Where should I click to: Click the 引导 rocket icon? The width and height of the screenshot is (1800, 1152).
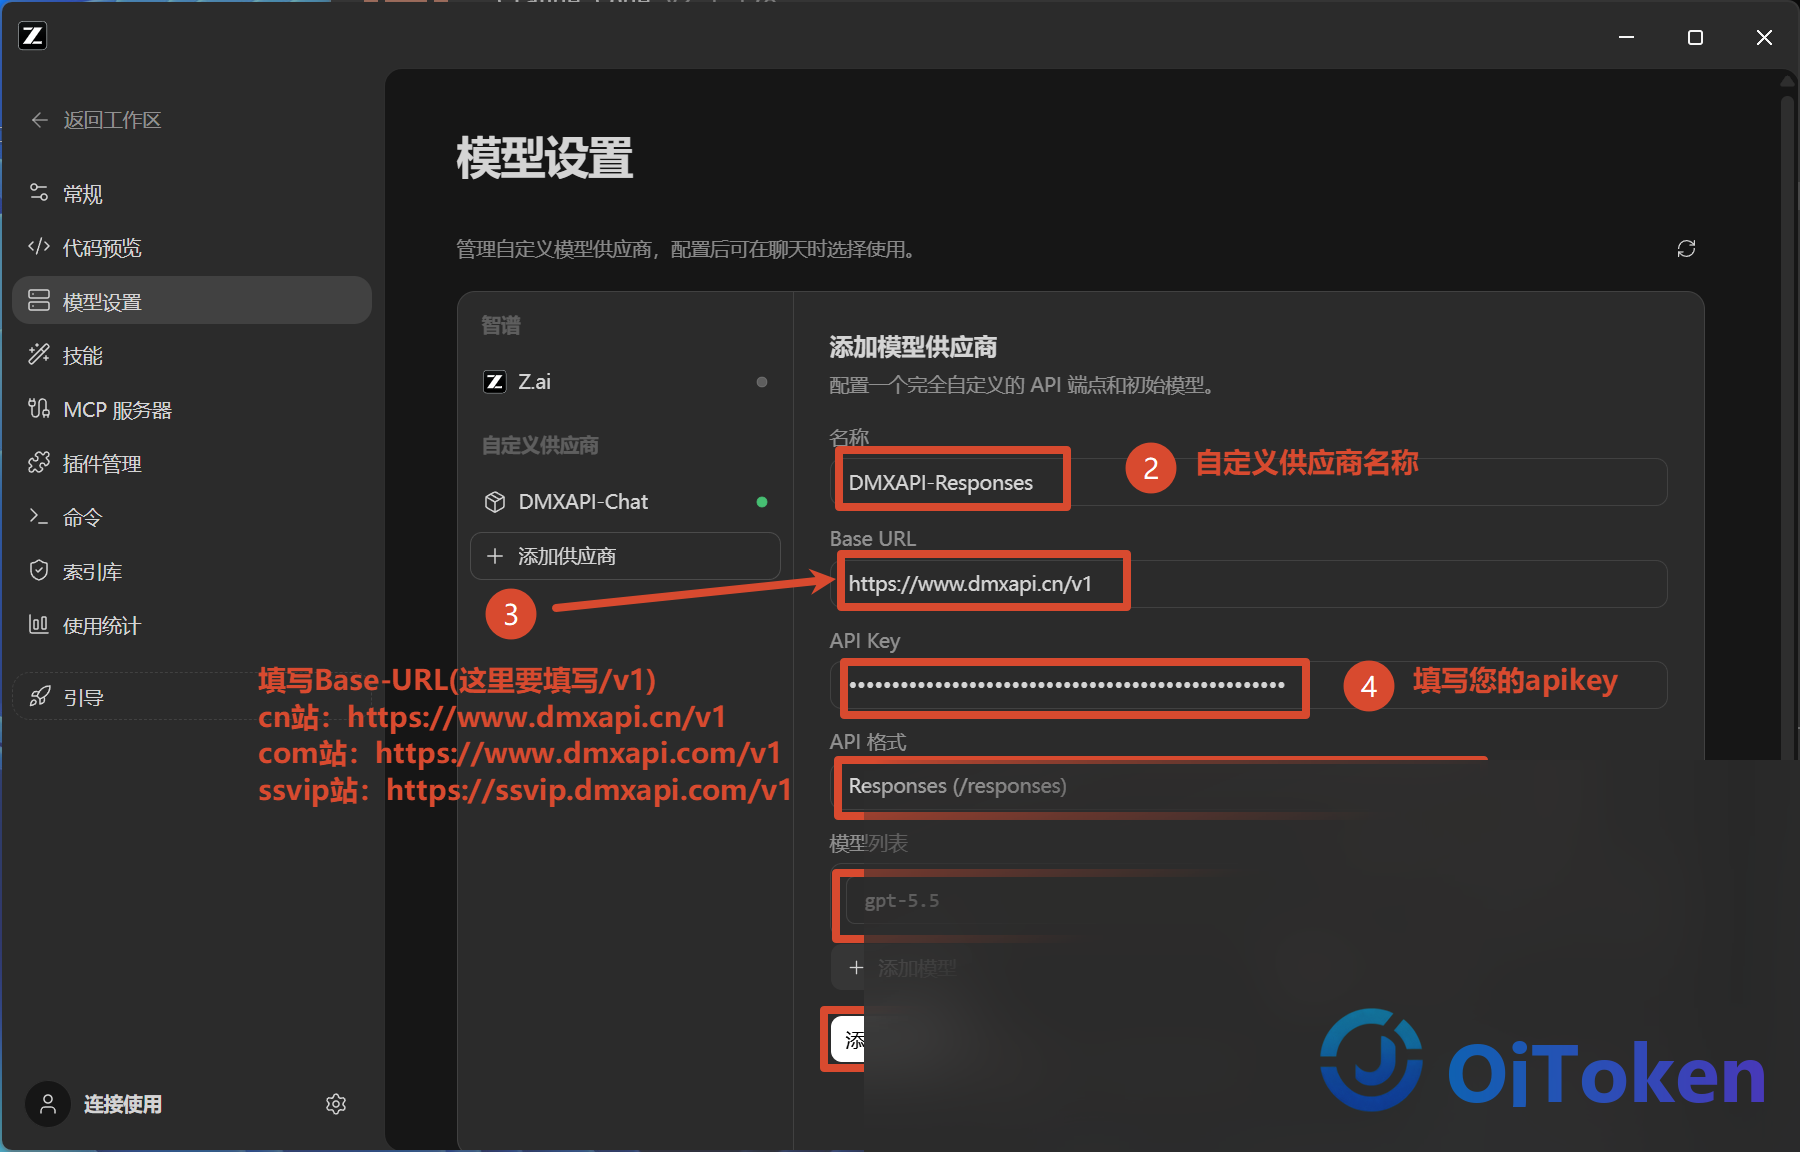coord(39,697)
